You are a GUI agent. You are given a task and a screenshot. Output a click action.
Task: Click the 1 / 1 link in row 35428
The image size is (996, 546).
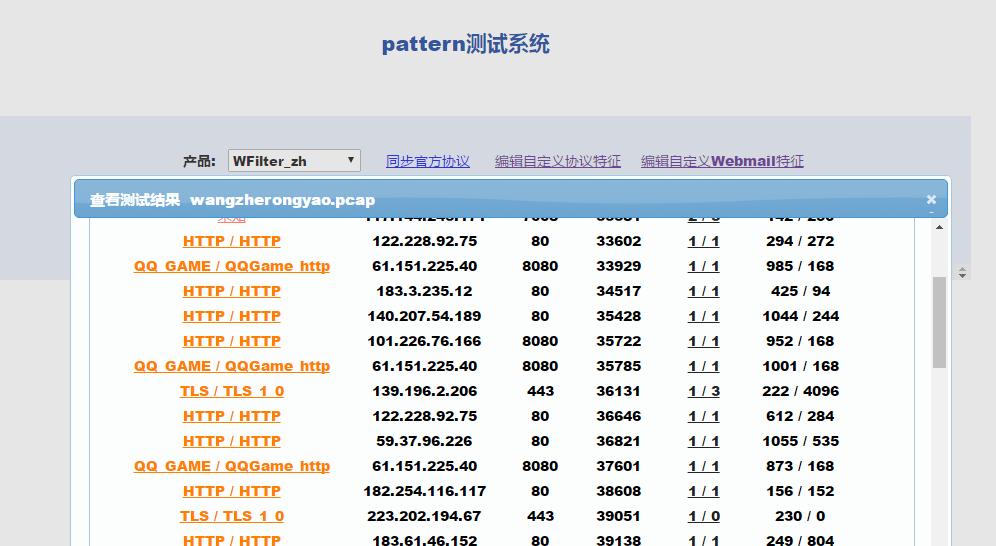704,316
